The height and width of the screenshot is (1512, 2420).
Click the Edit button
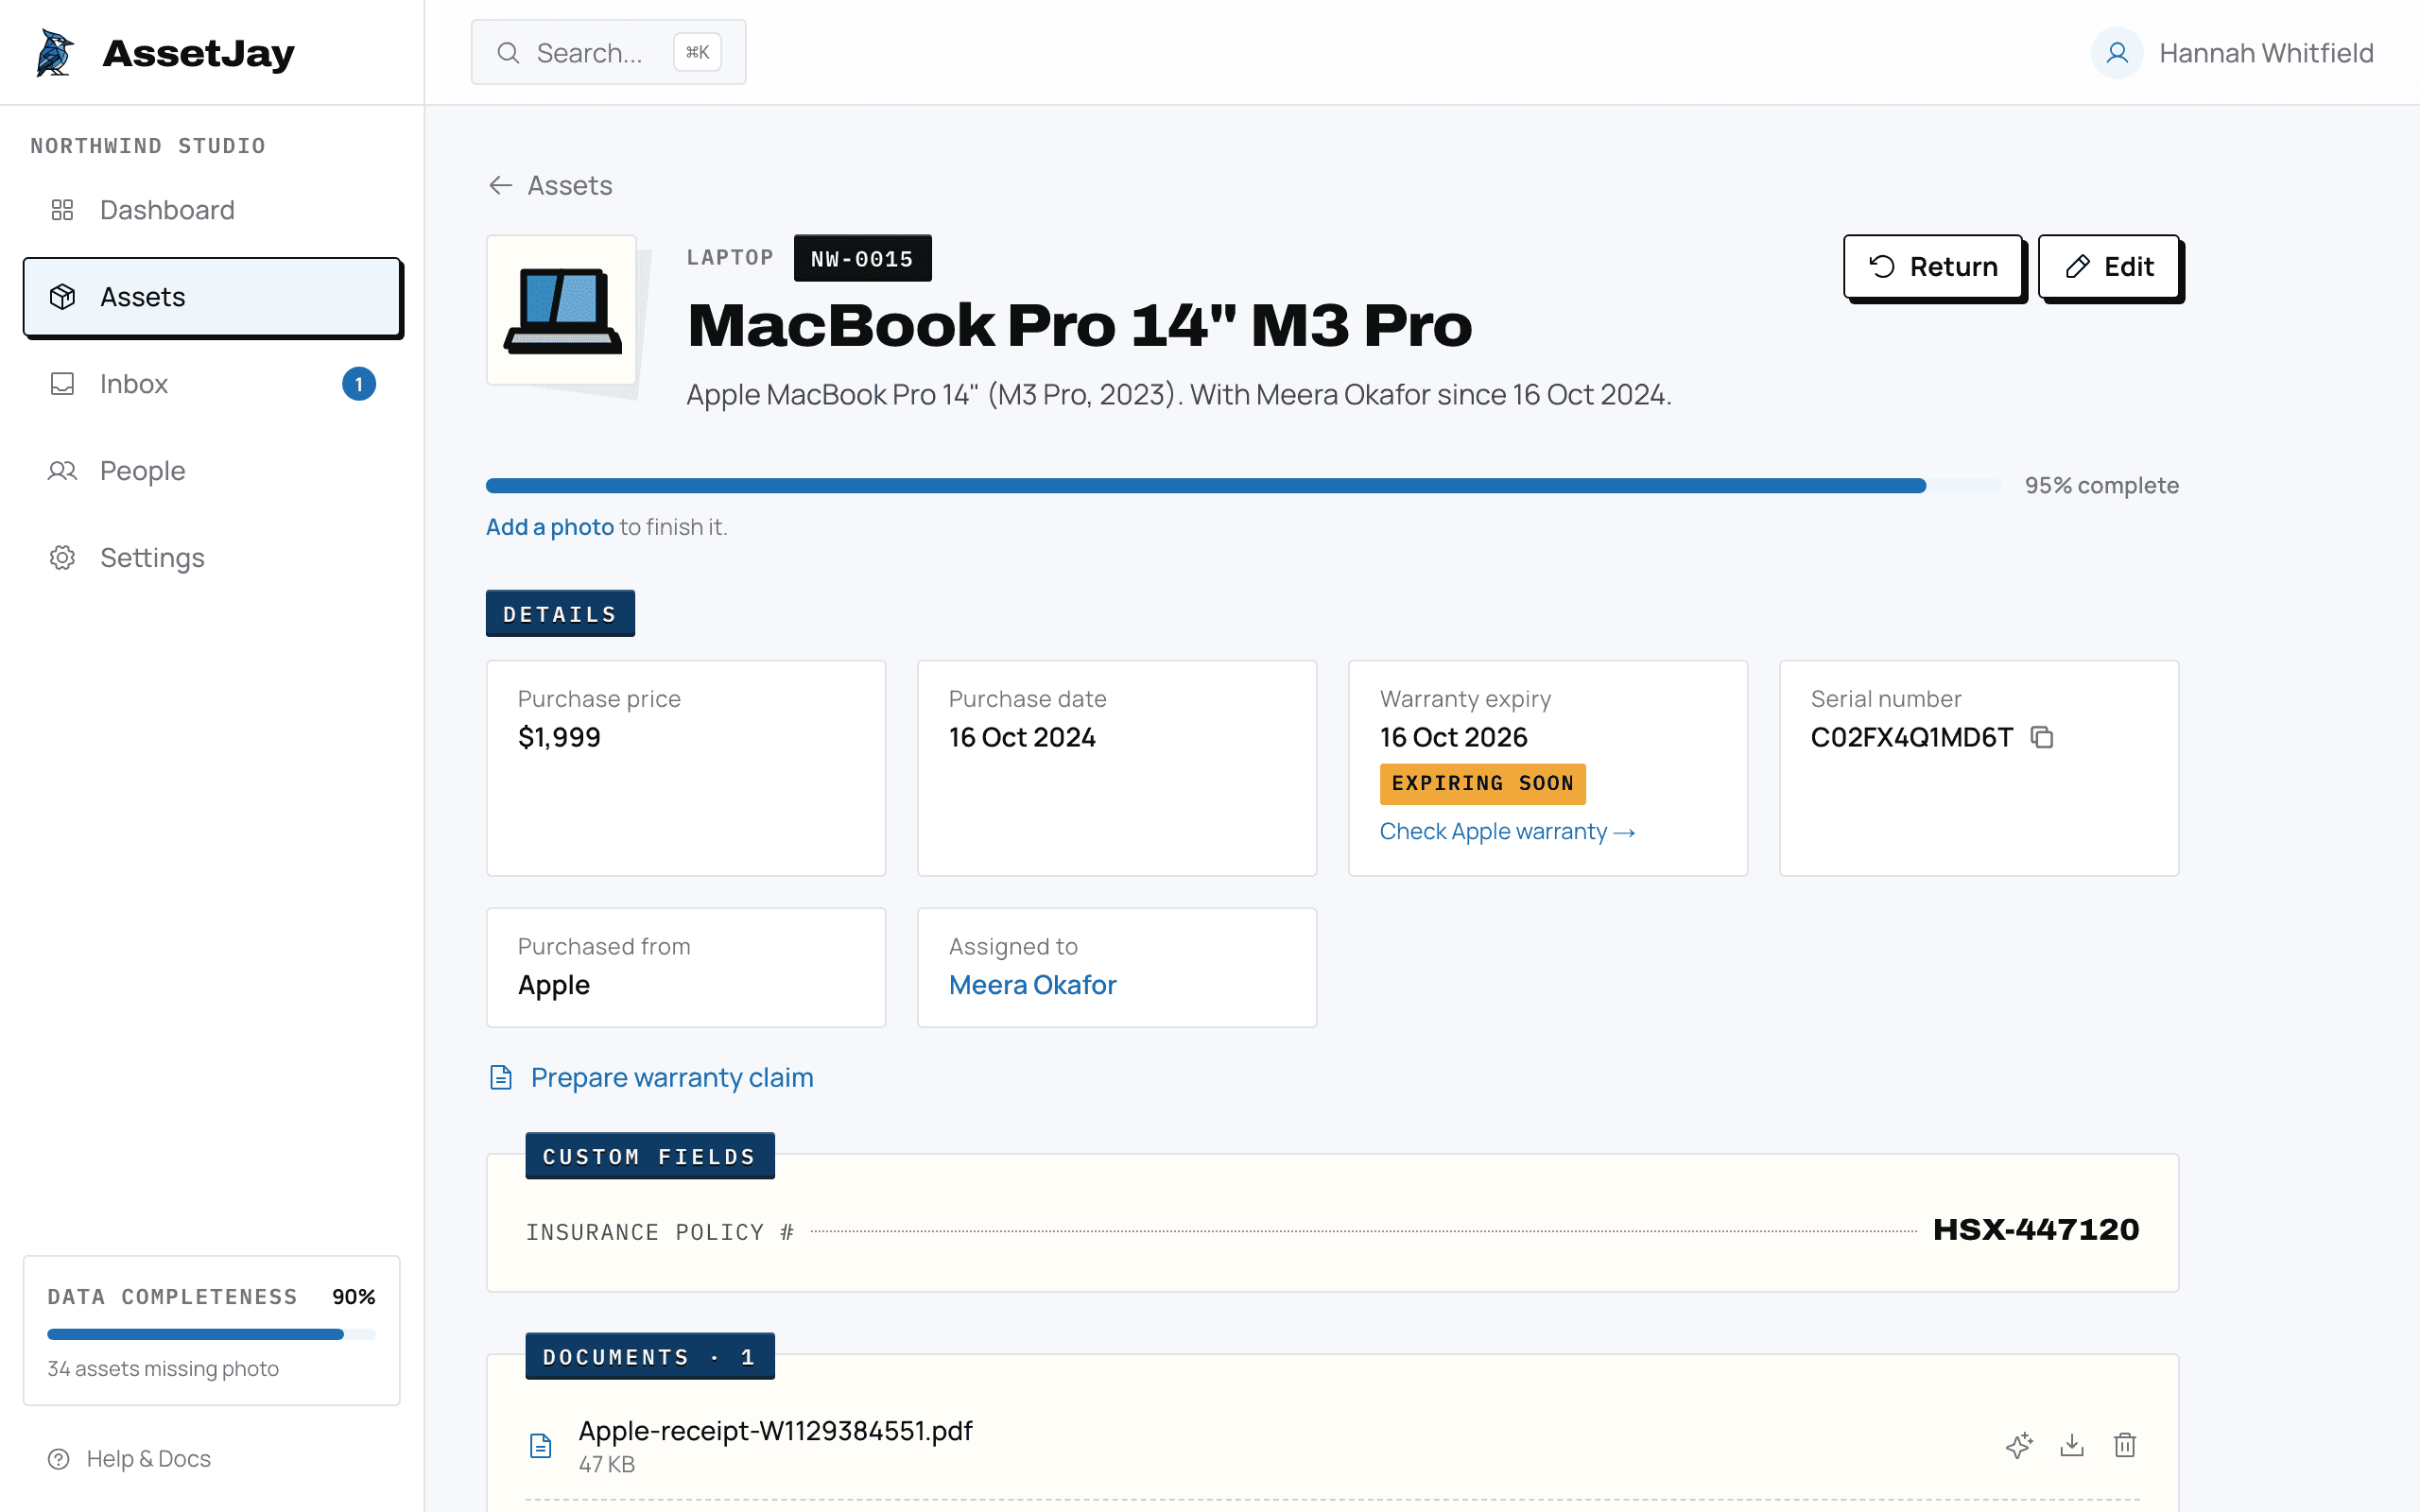(x=2109, y=267)
